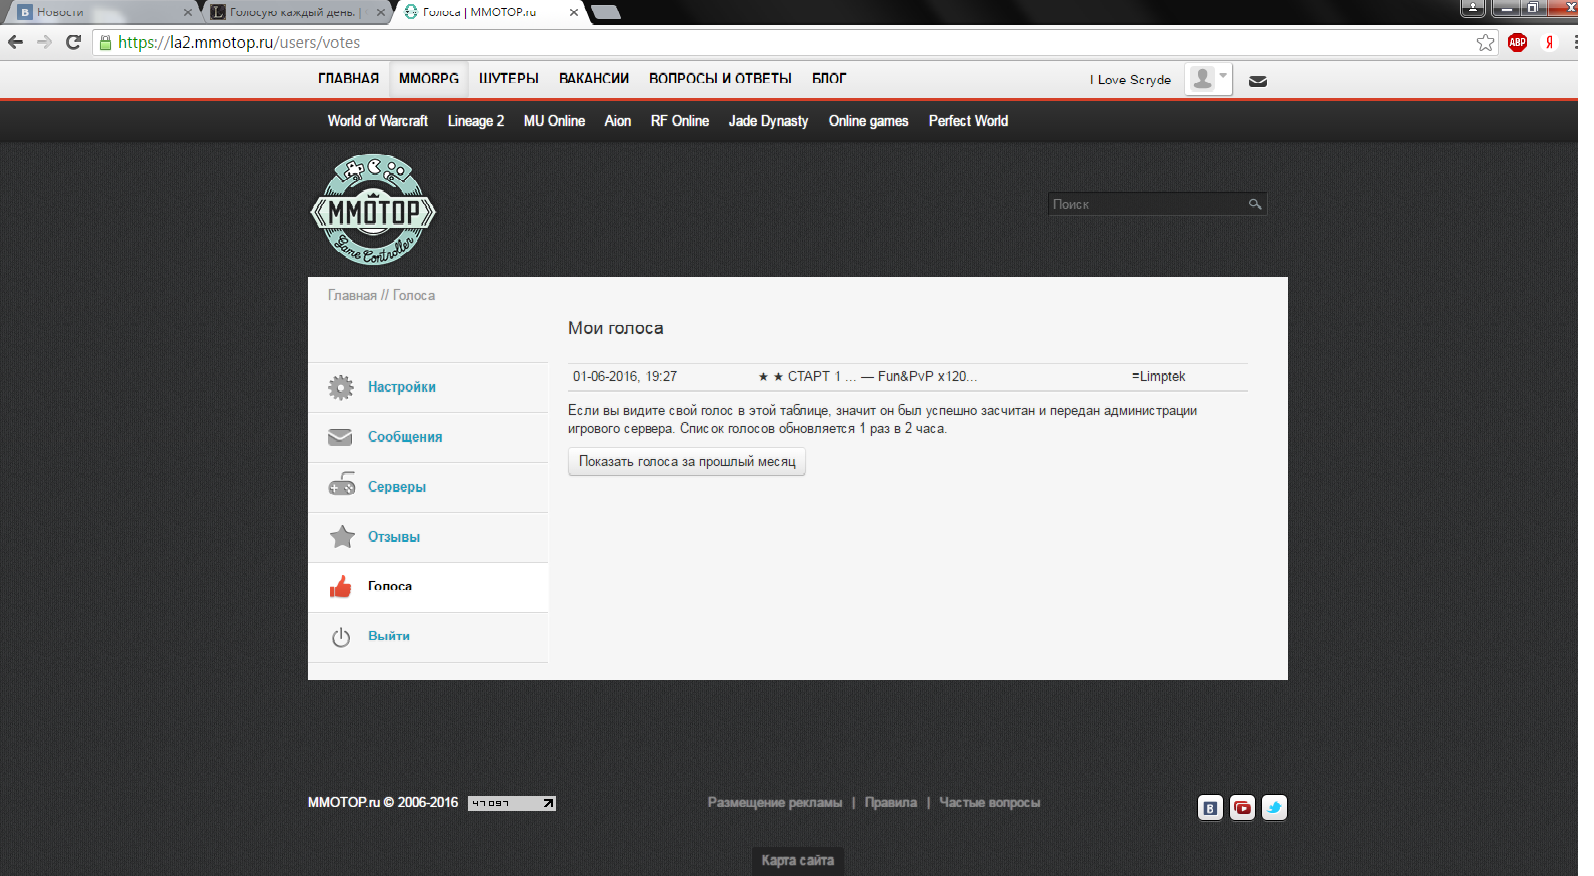Go to the Lineage 2 section
This screenshot has height=876, width=1594.
coord(475,121)
